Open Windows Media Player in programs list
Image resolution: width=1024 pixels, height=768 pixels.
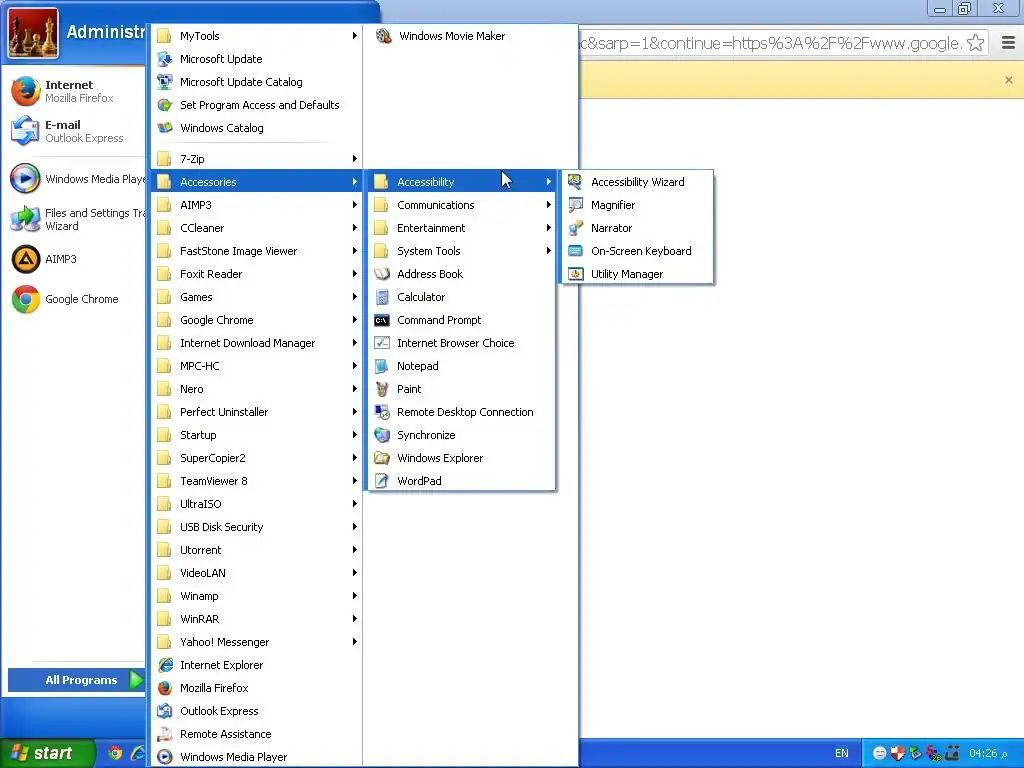pos(257,757)
